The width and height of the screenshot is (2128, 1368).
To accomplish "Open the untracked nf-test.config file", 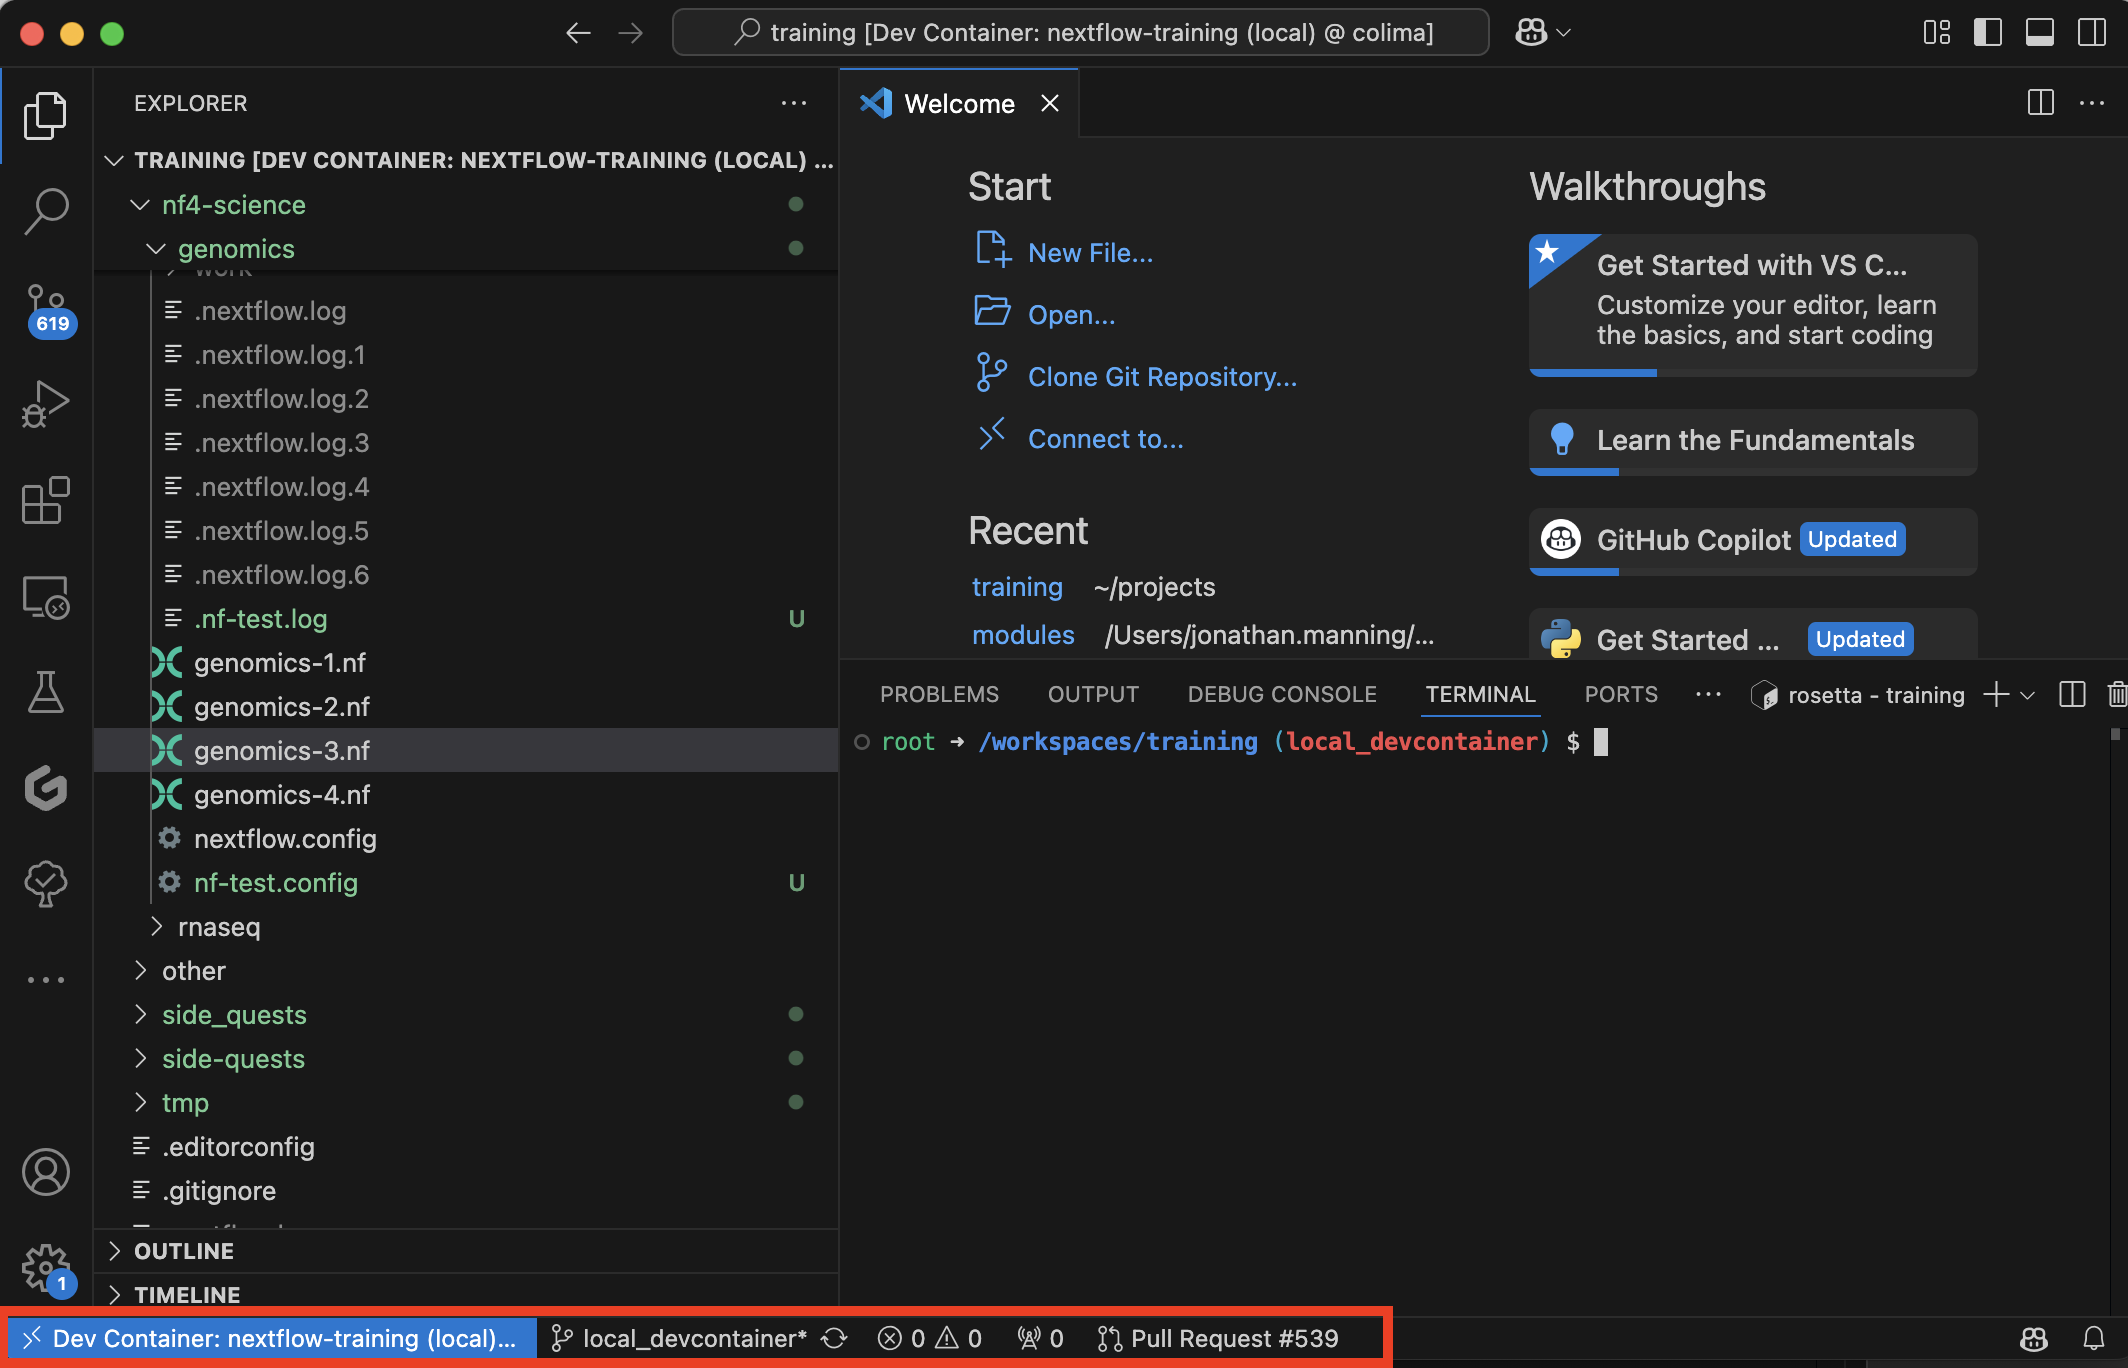I will click(x=466, y=883).
